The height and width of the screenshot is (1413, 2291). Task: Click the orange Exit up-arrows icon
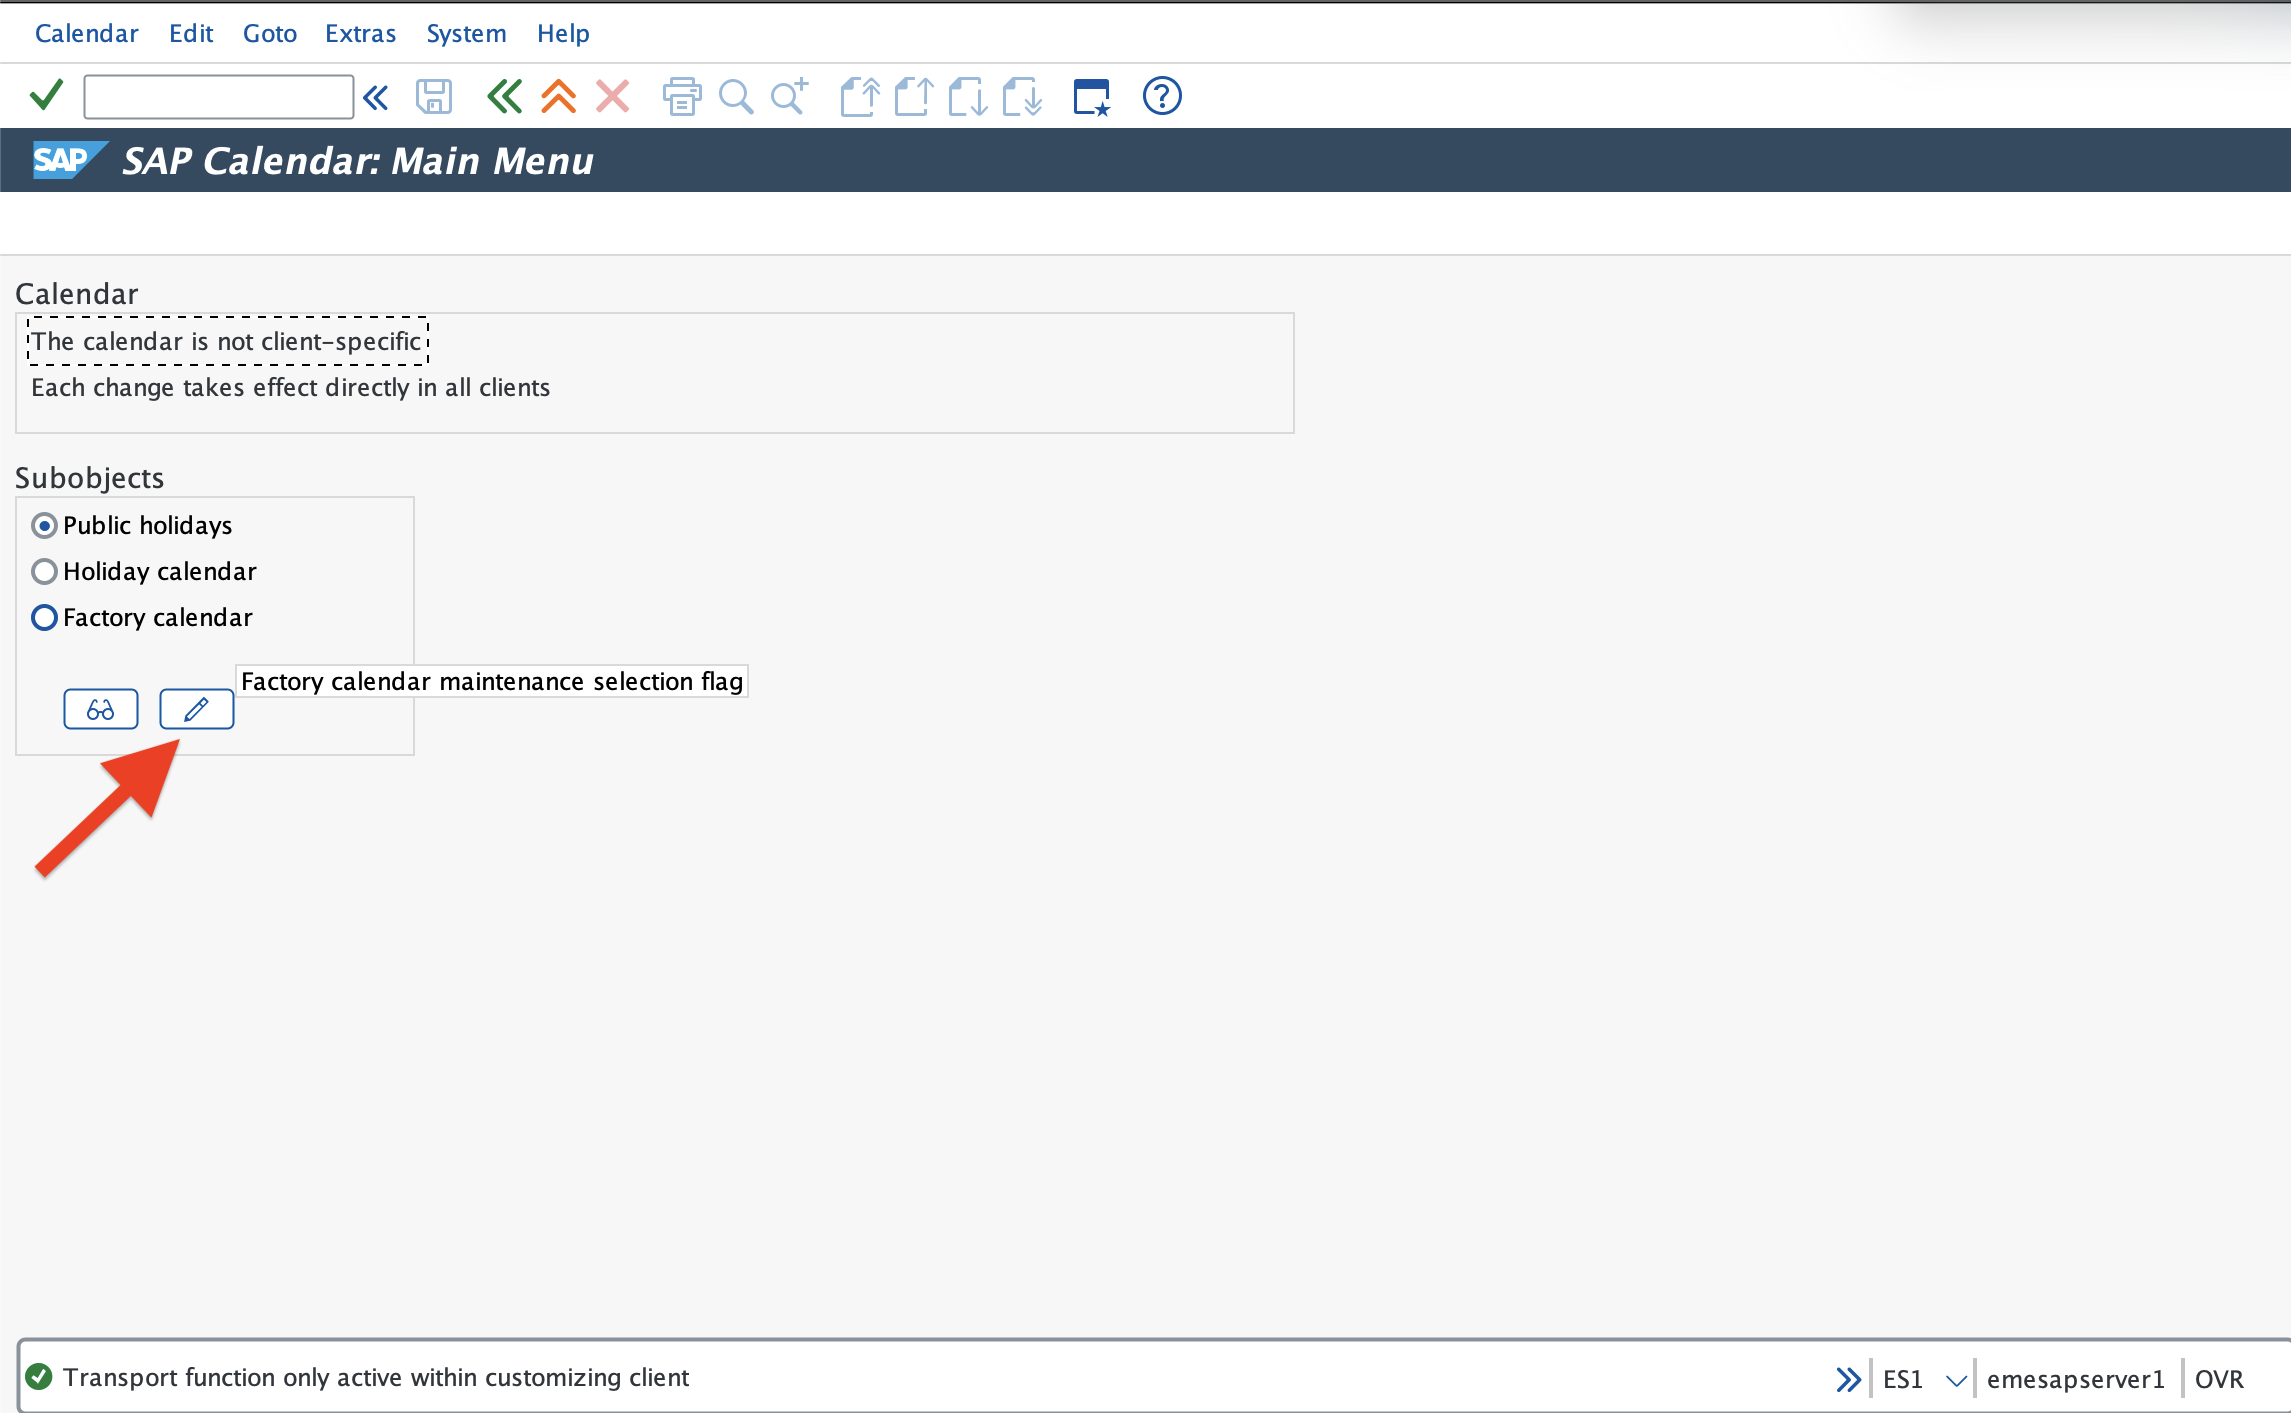pos(558,97)
